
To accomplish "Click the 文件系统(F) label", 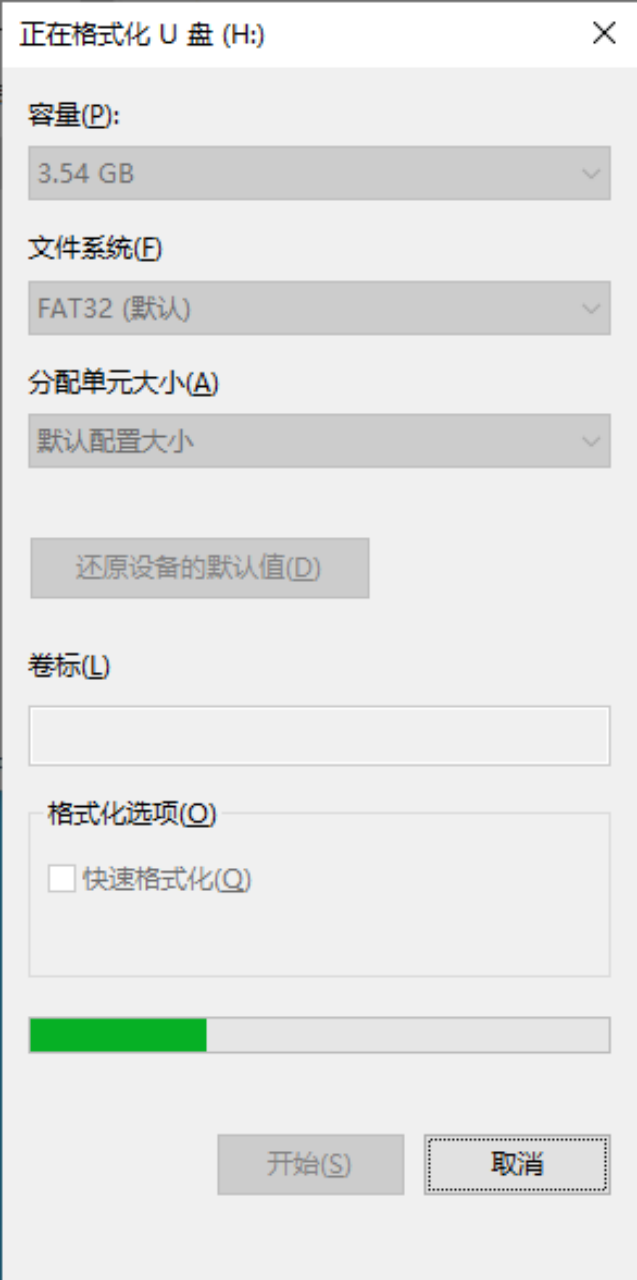I will point(95,249).
